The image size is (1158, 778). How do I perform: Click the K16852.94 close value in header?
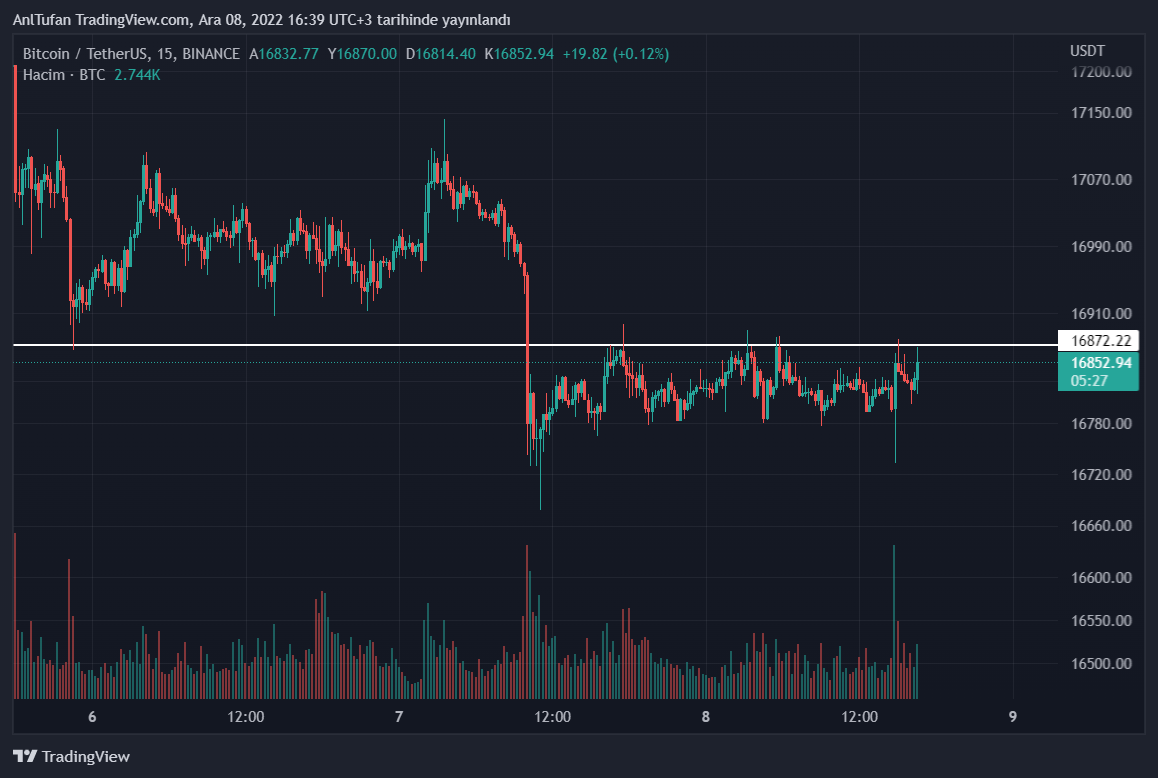pos(519,54)
